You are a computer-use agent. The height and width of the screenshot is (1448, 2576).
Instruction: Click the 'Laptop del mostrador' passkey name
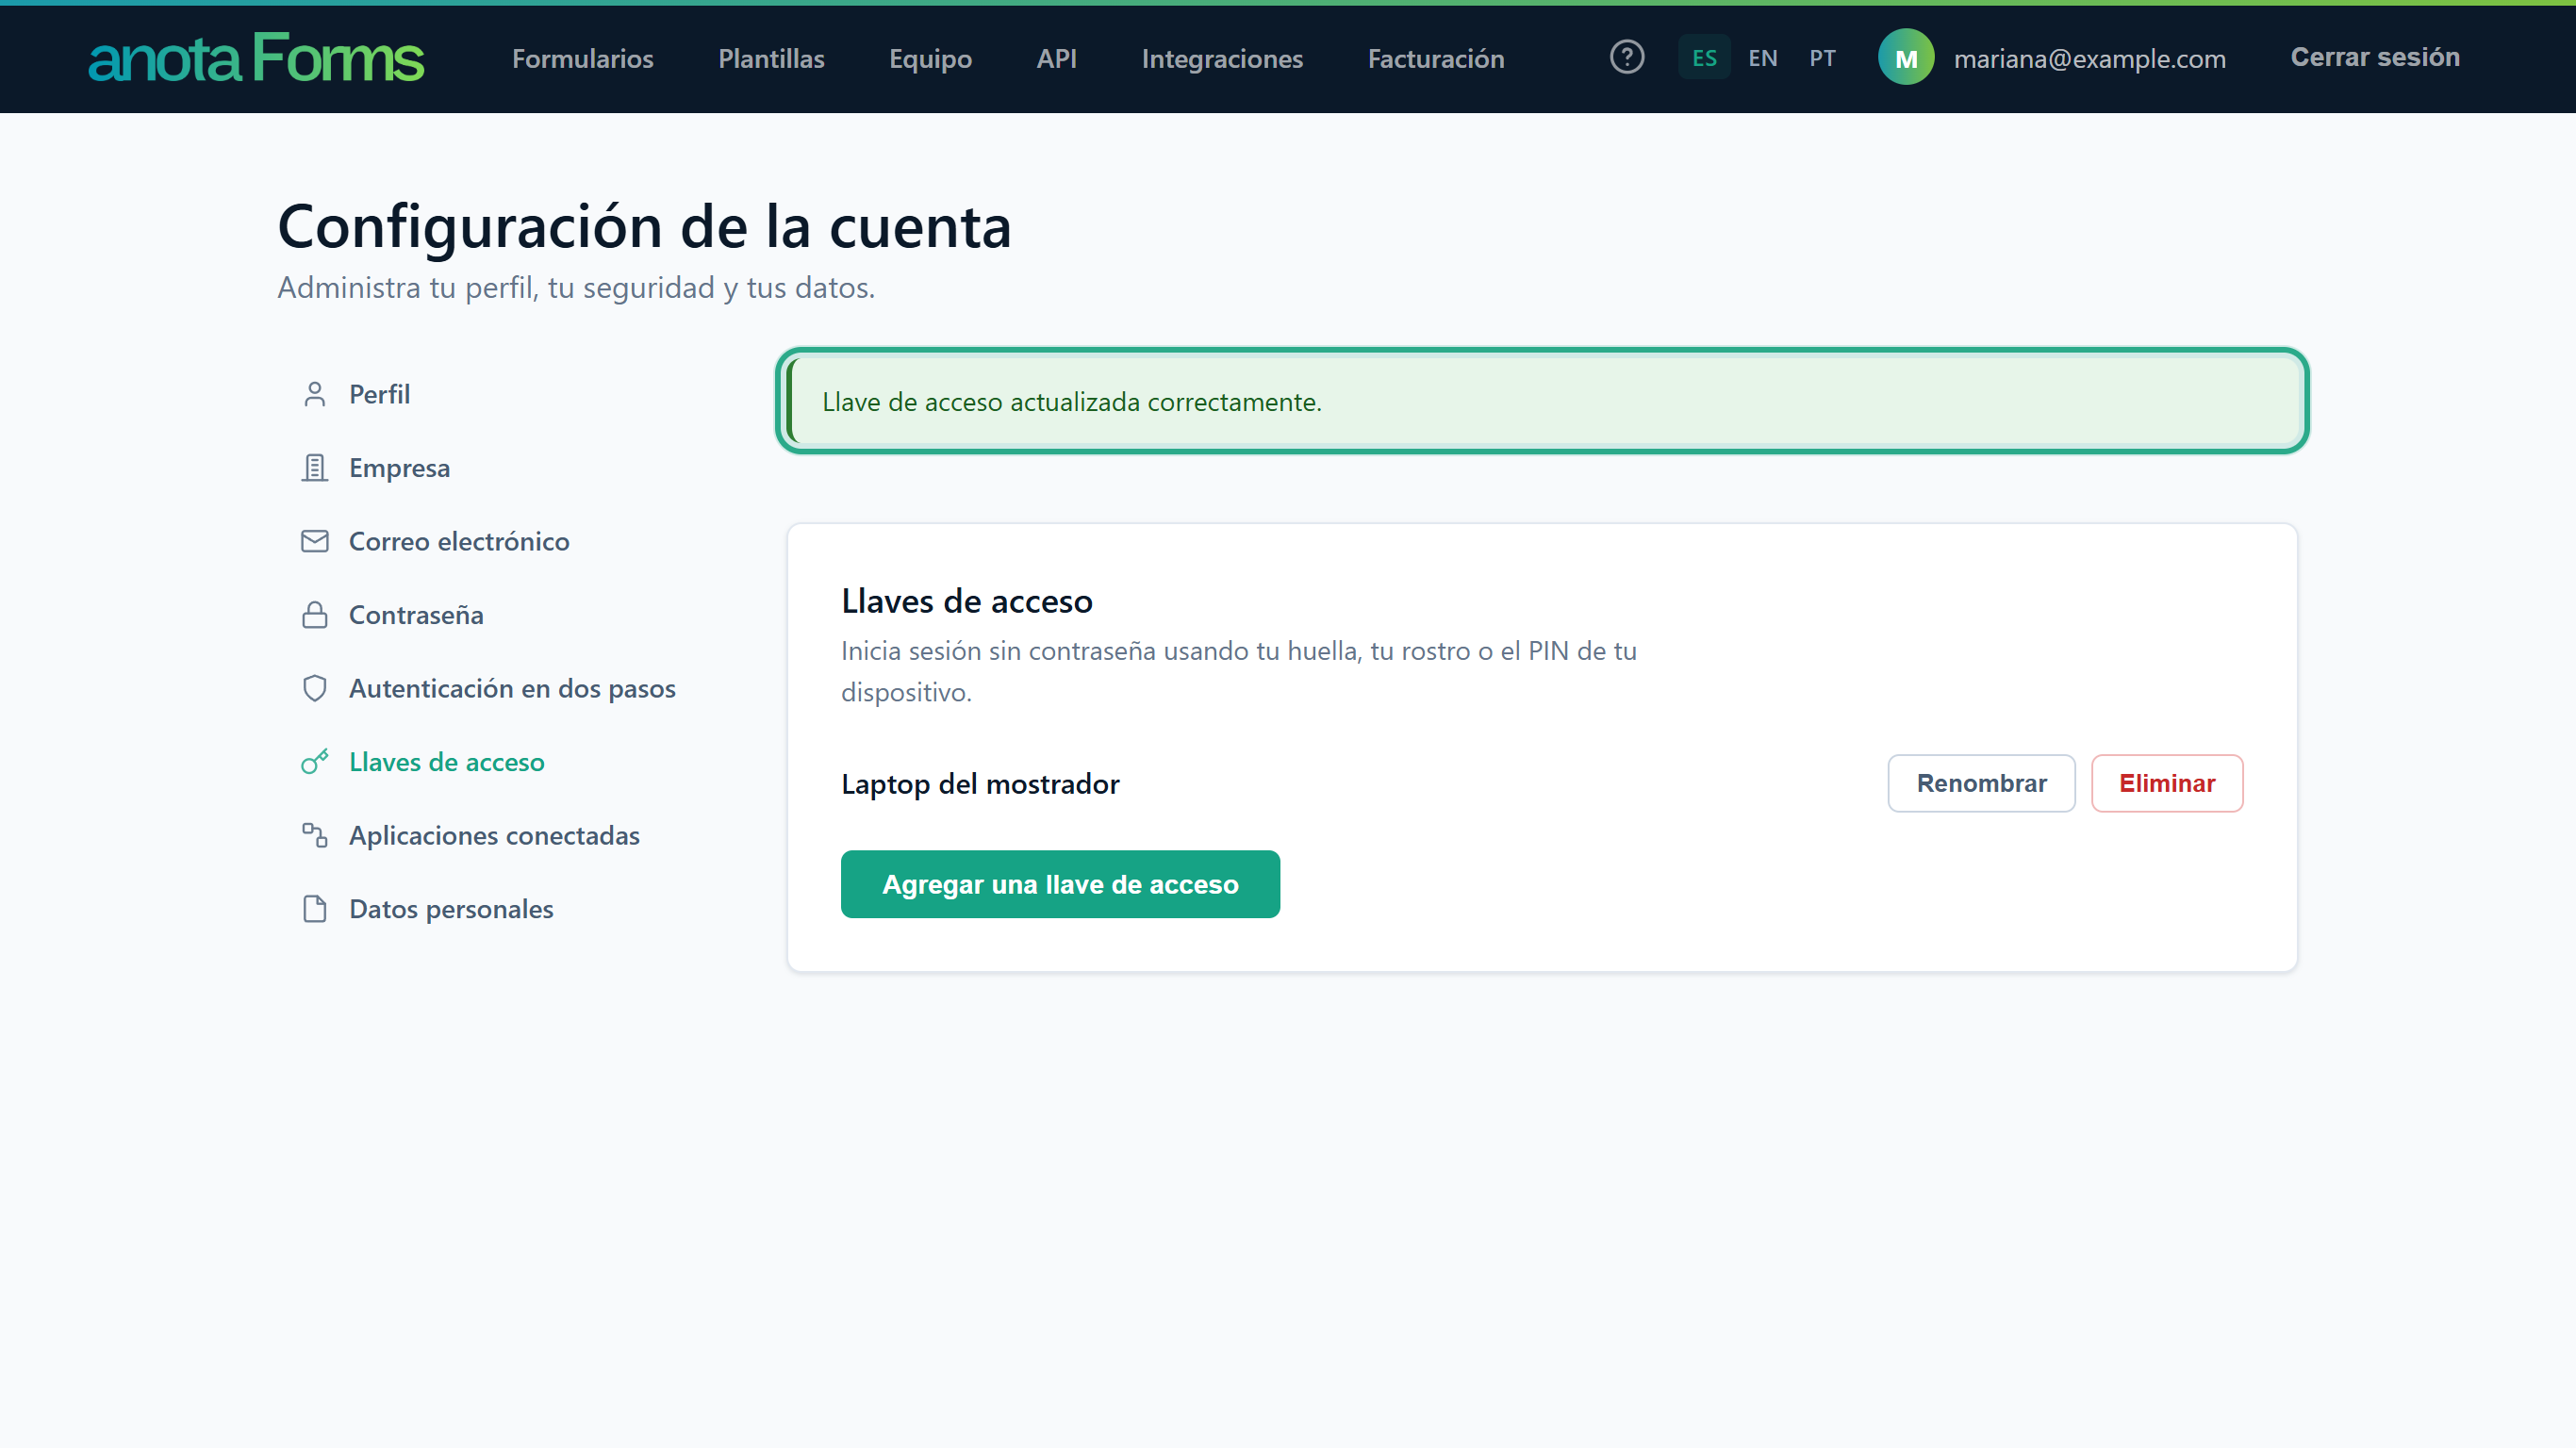[x=980, y=784]
